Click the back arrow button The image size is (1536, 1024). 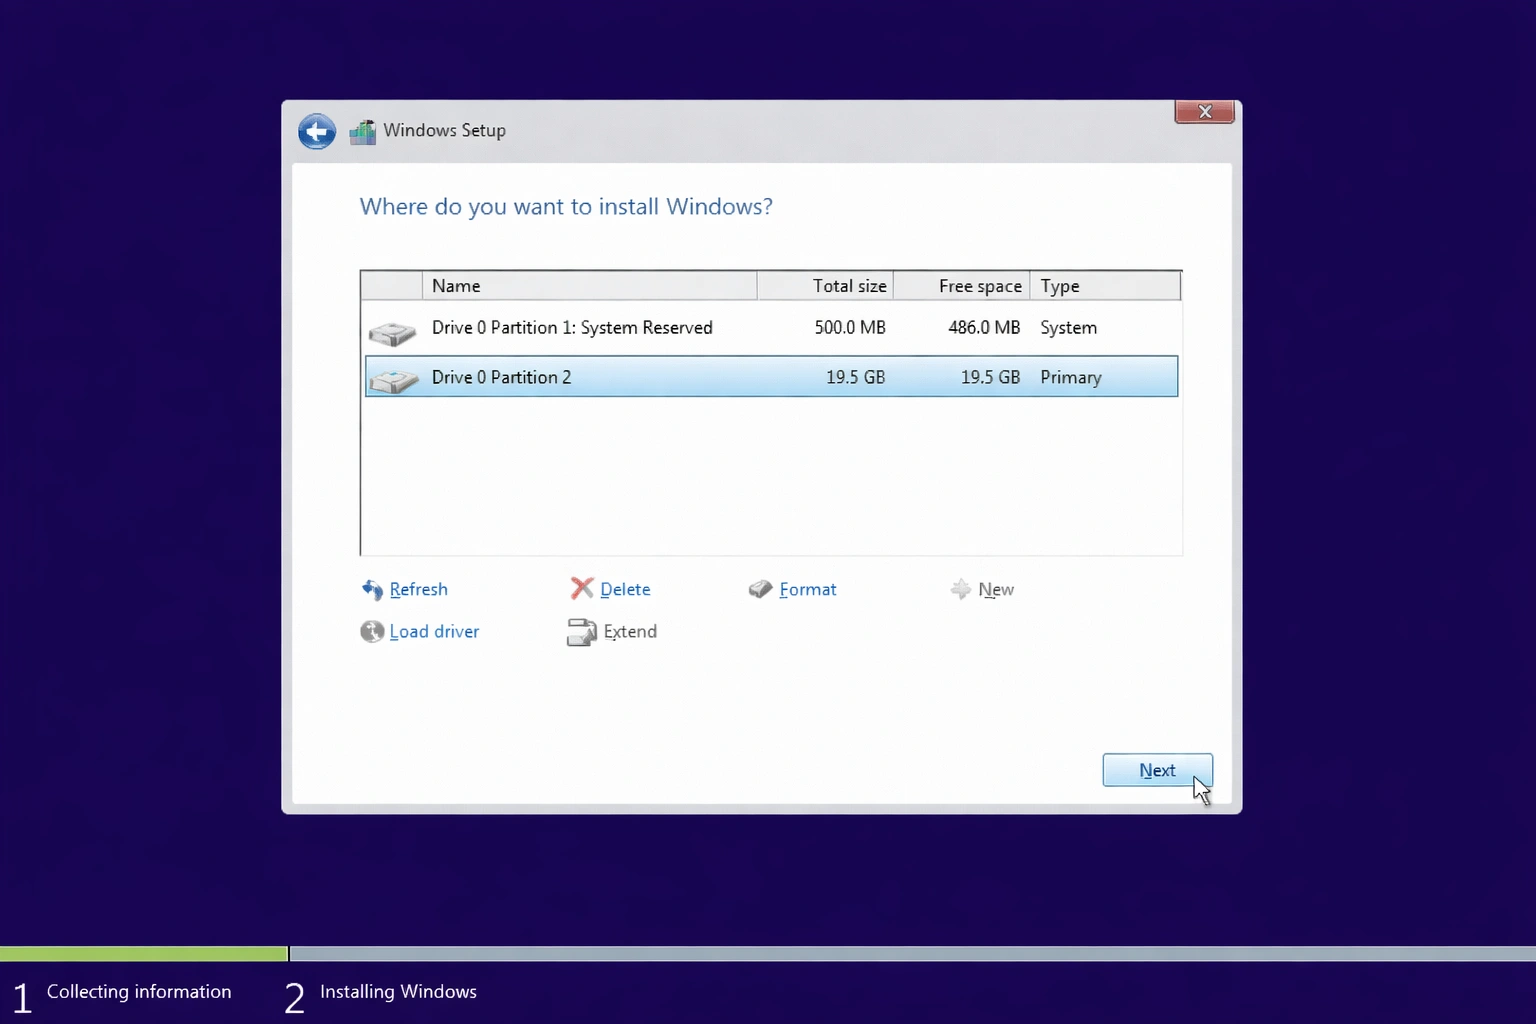316,131
